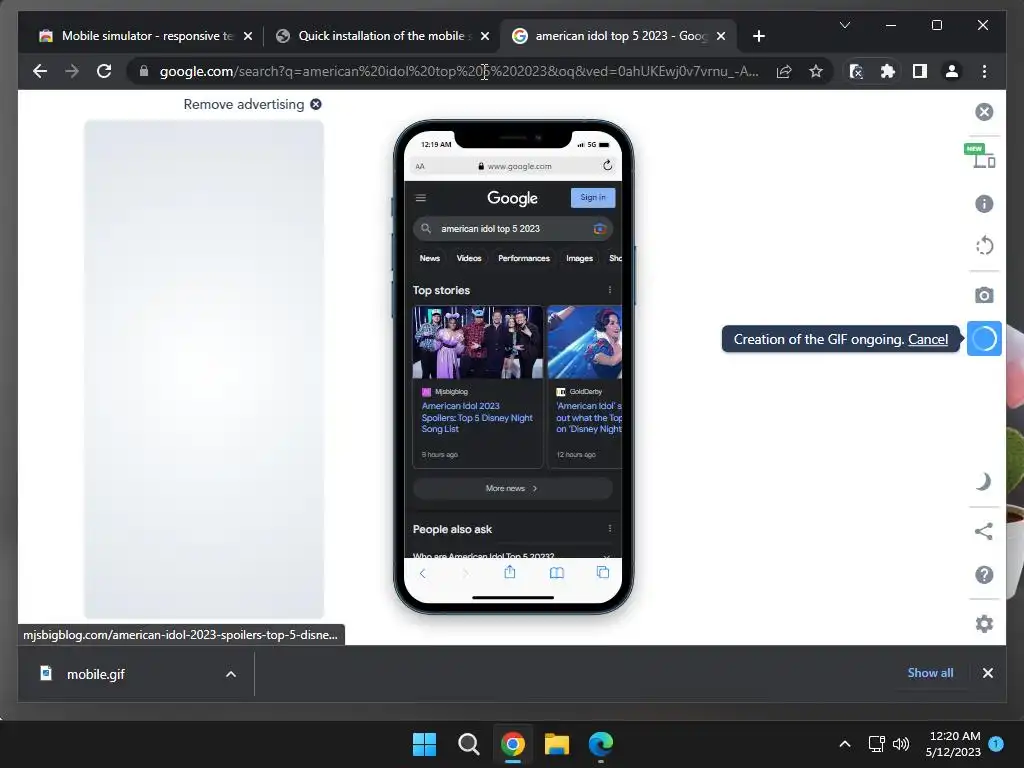
Task: Bookmark this page with the star
Action: coord(816,71)
